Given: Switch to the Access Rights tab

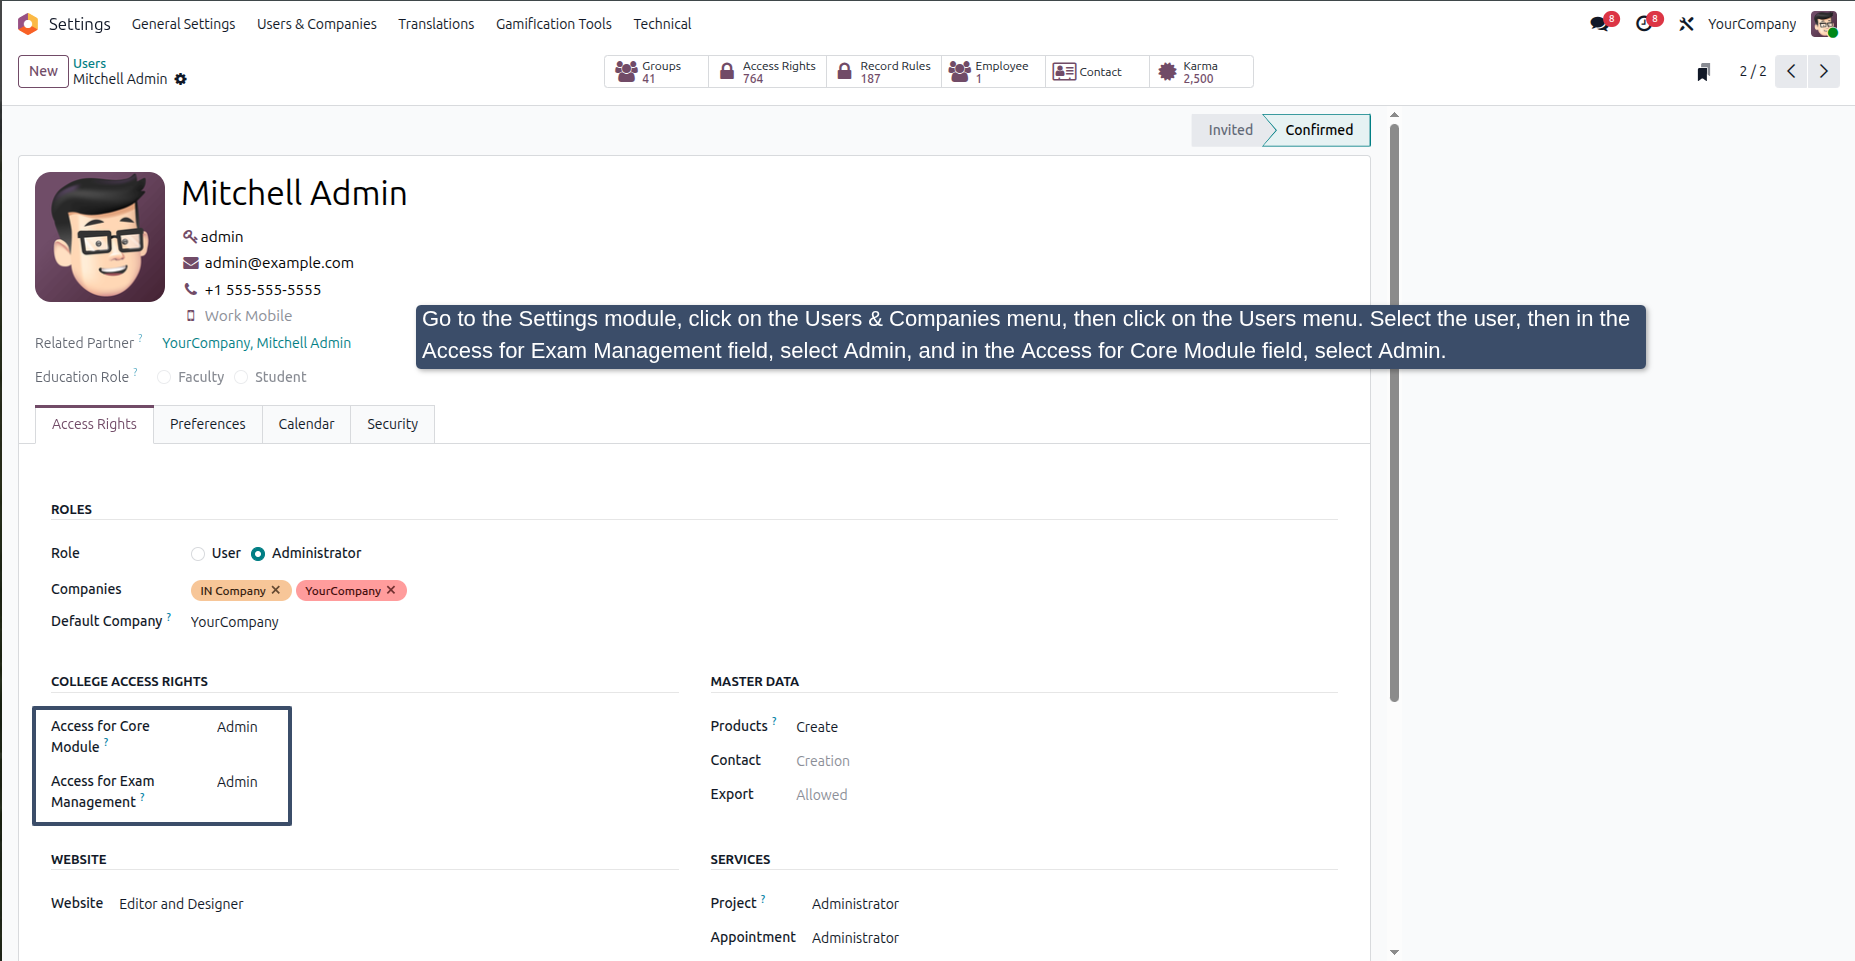Looking at the screenshot, I should click(x=94, y=424).
